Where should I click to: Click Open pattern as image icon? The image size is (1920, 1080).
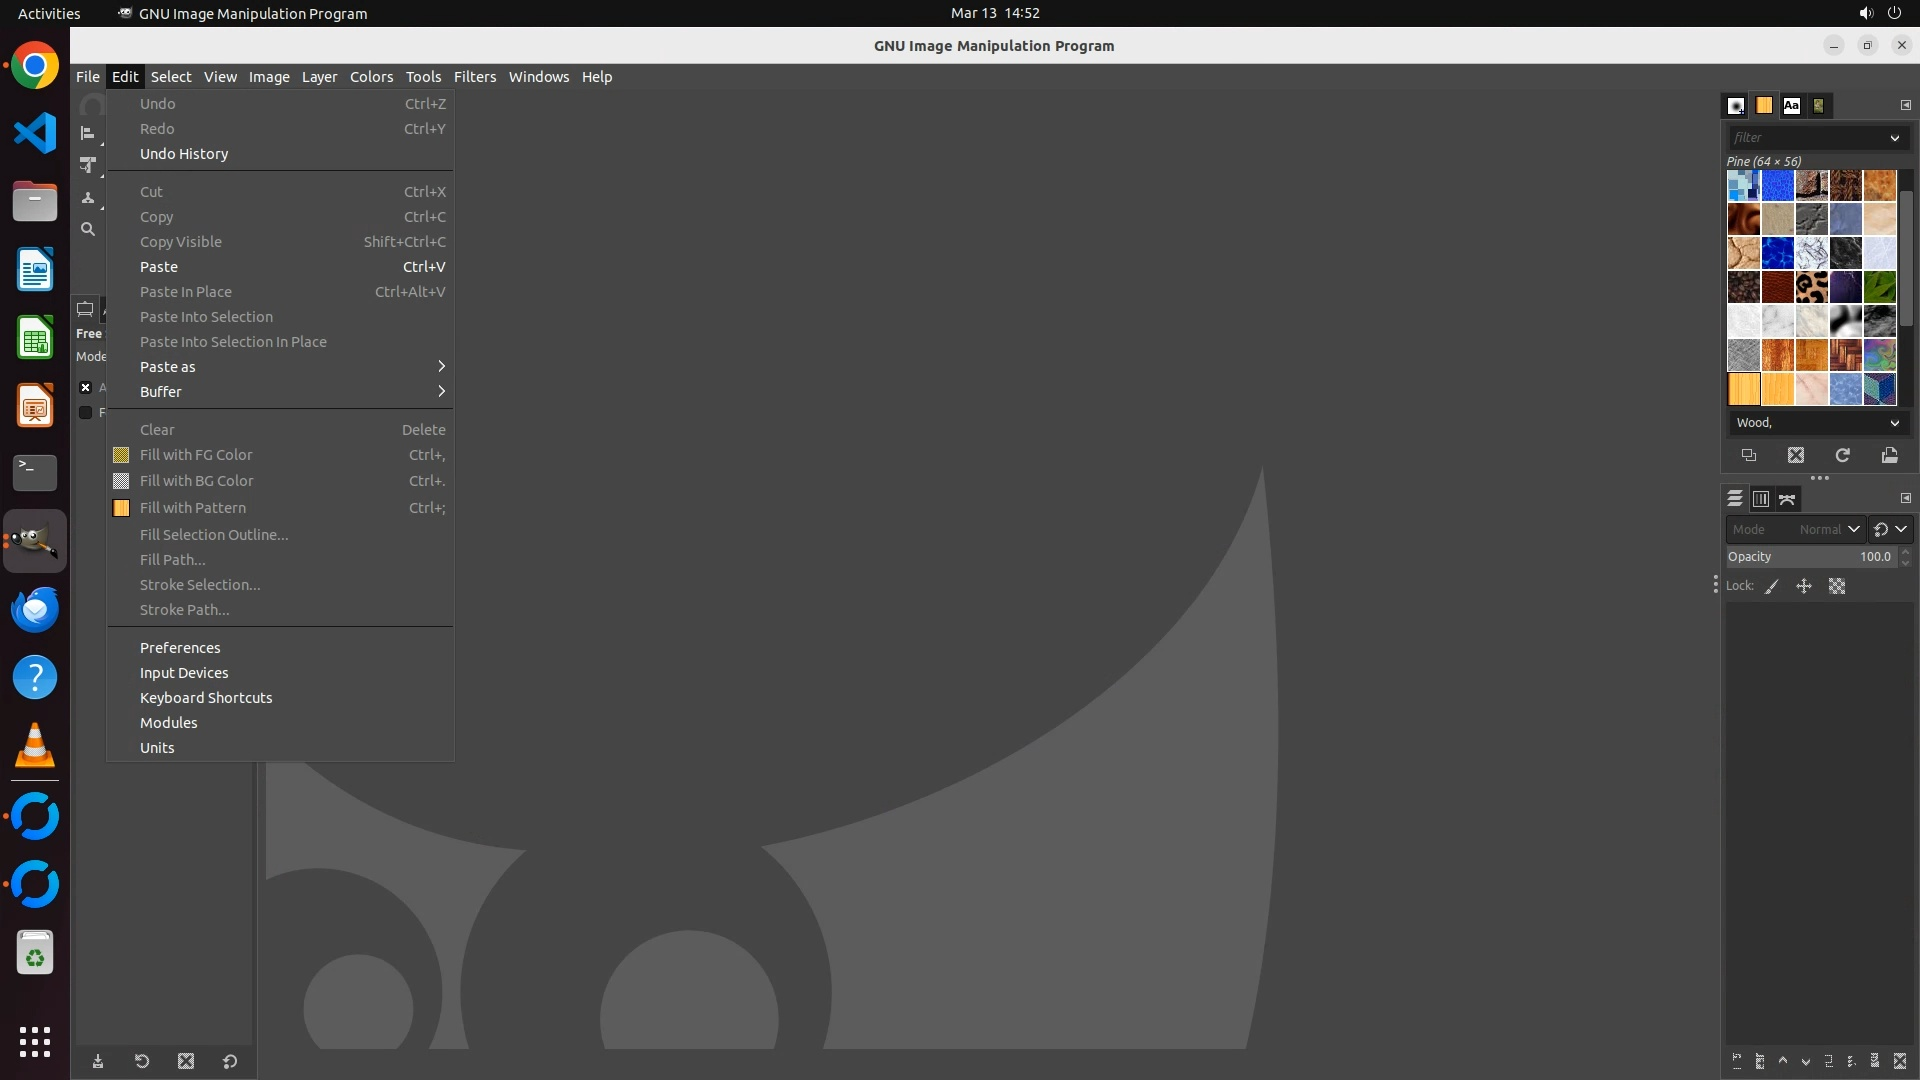1889,455
